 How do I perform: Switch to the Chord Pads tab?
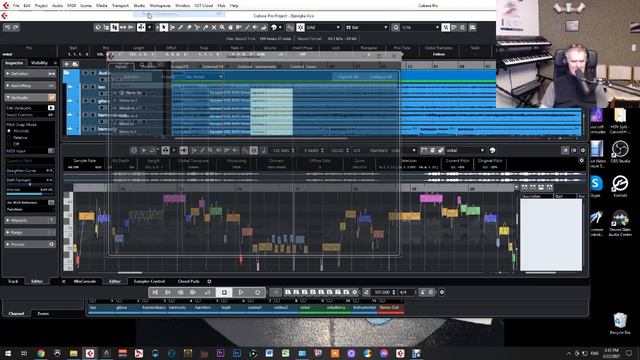[189, 281]
